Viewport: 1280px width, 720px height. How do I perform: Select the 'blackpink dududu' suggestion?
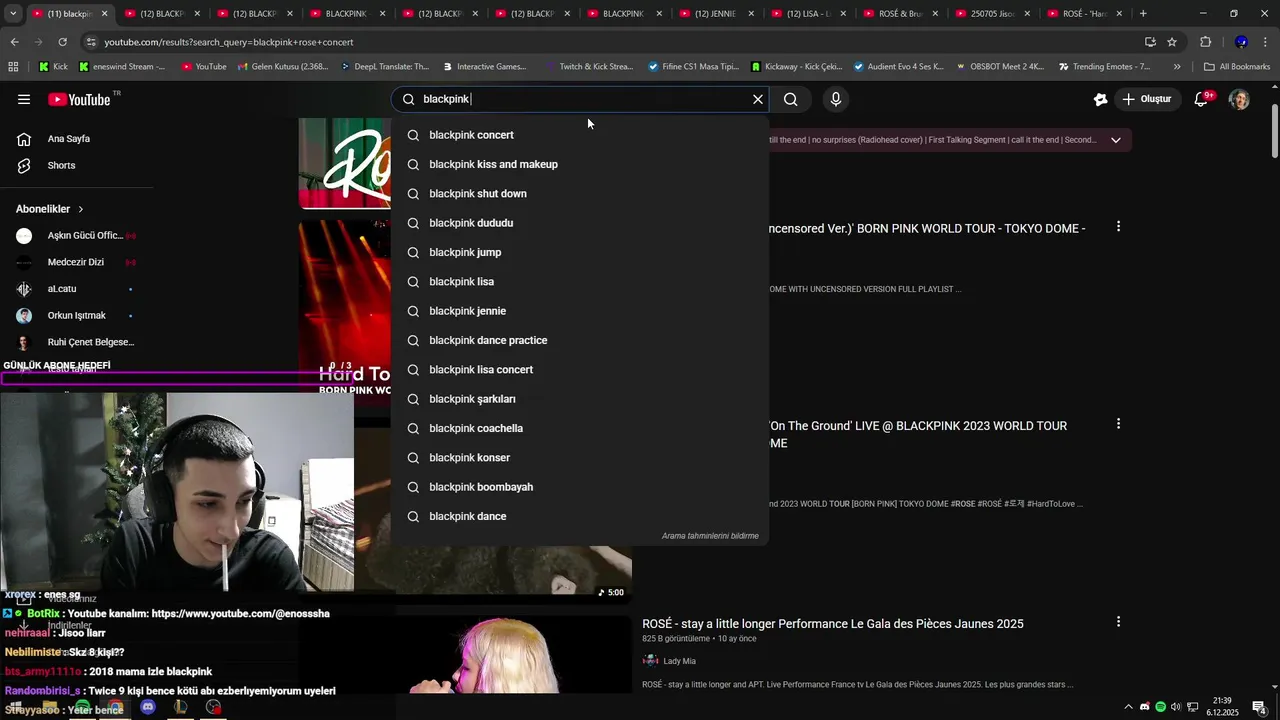[x=580, y=223]
